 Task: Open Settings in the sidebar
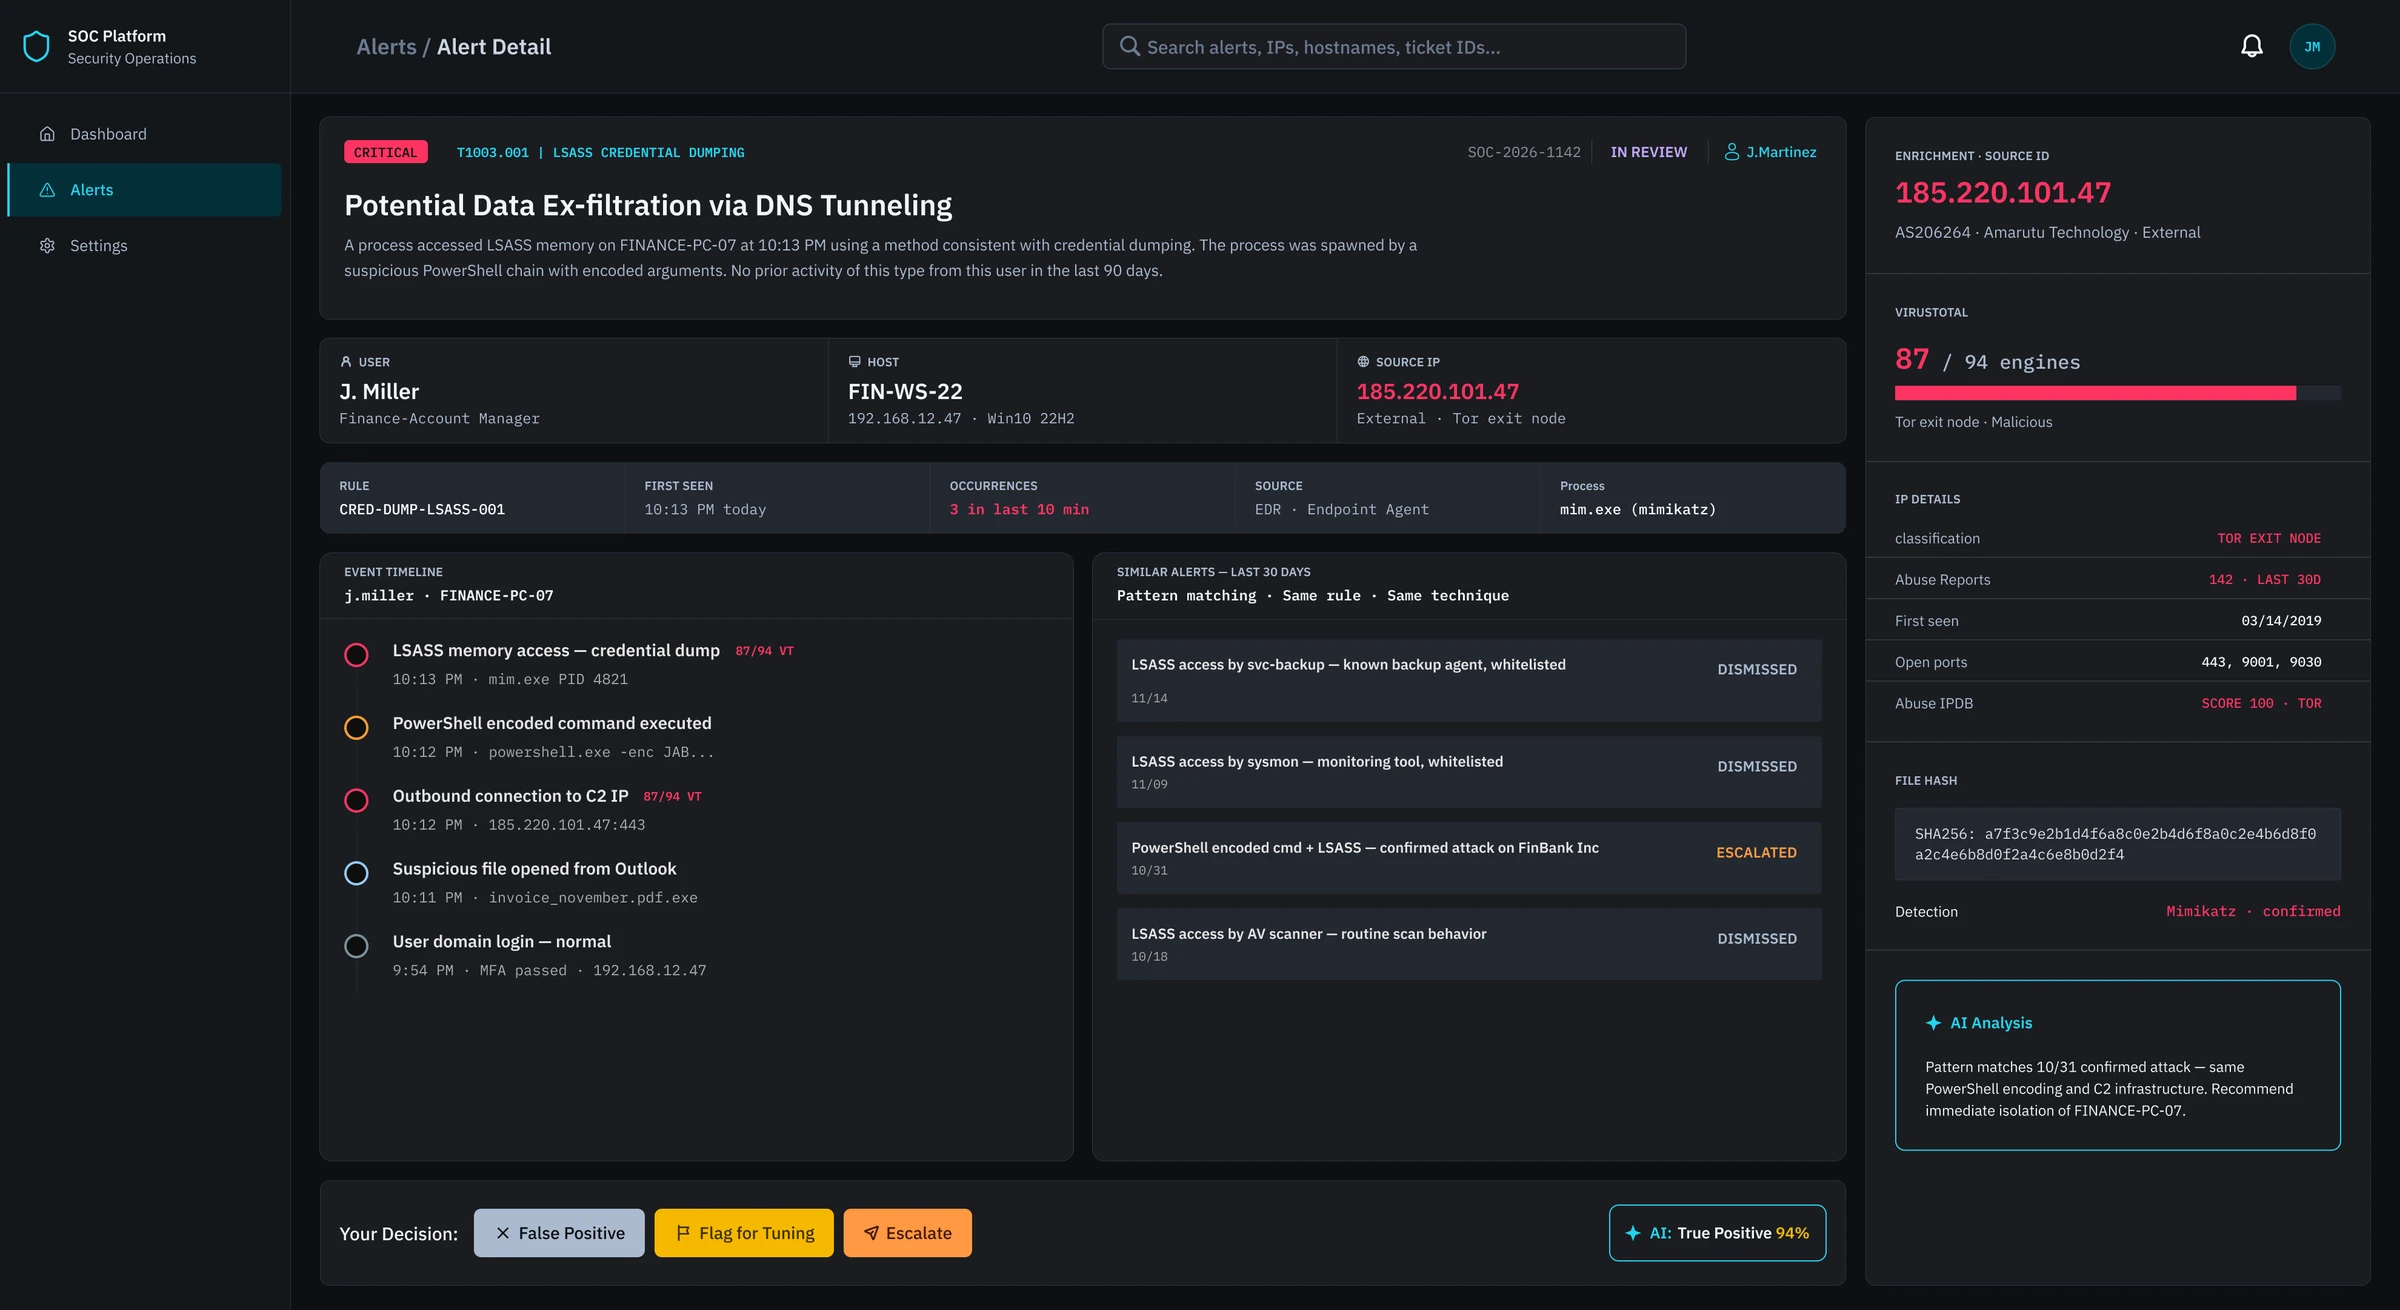click(x=145, y=246)
